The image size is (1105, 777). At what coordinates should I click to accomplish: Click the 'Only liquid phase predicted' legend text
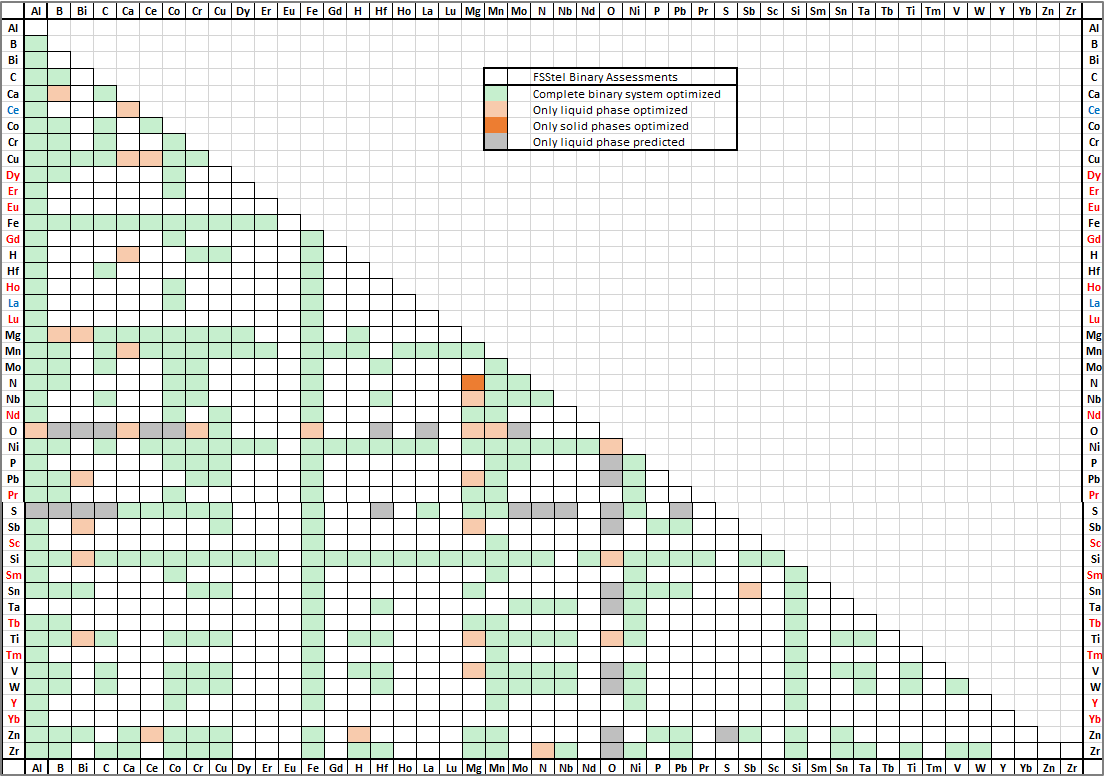(x=608, y=142)
